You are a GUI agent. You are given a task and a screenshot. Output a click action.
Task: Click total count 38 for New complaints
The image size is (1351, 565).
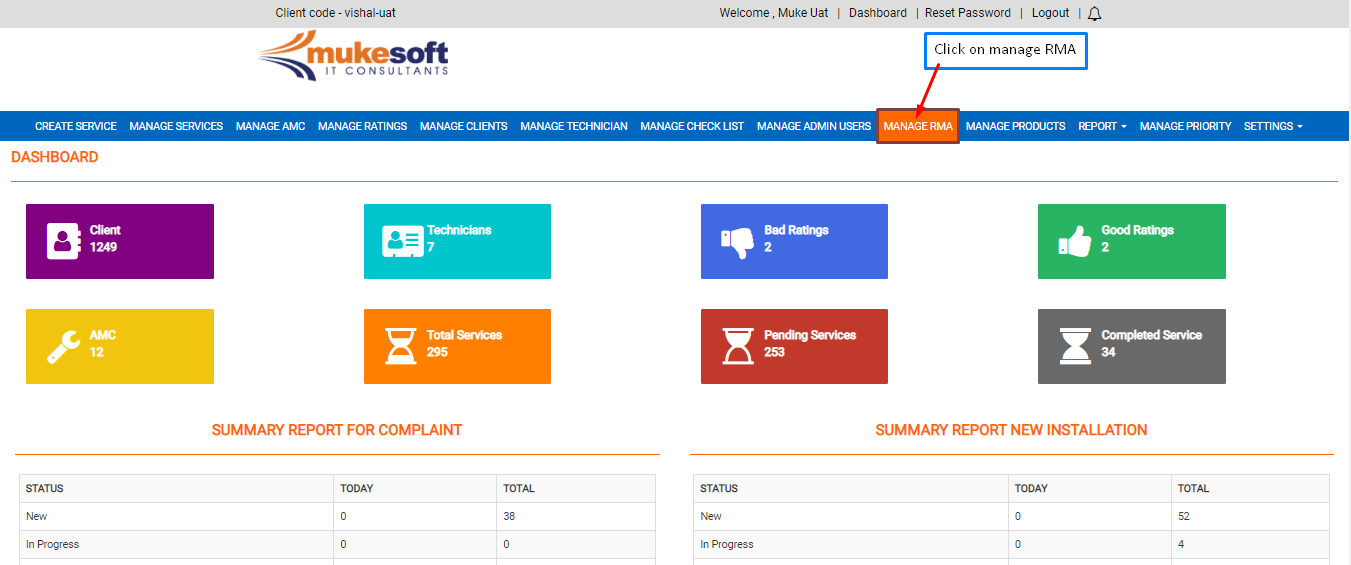click(x=508, y=517)
